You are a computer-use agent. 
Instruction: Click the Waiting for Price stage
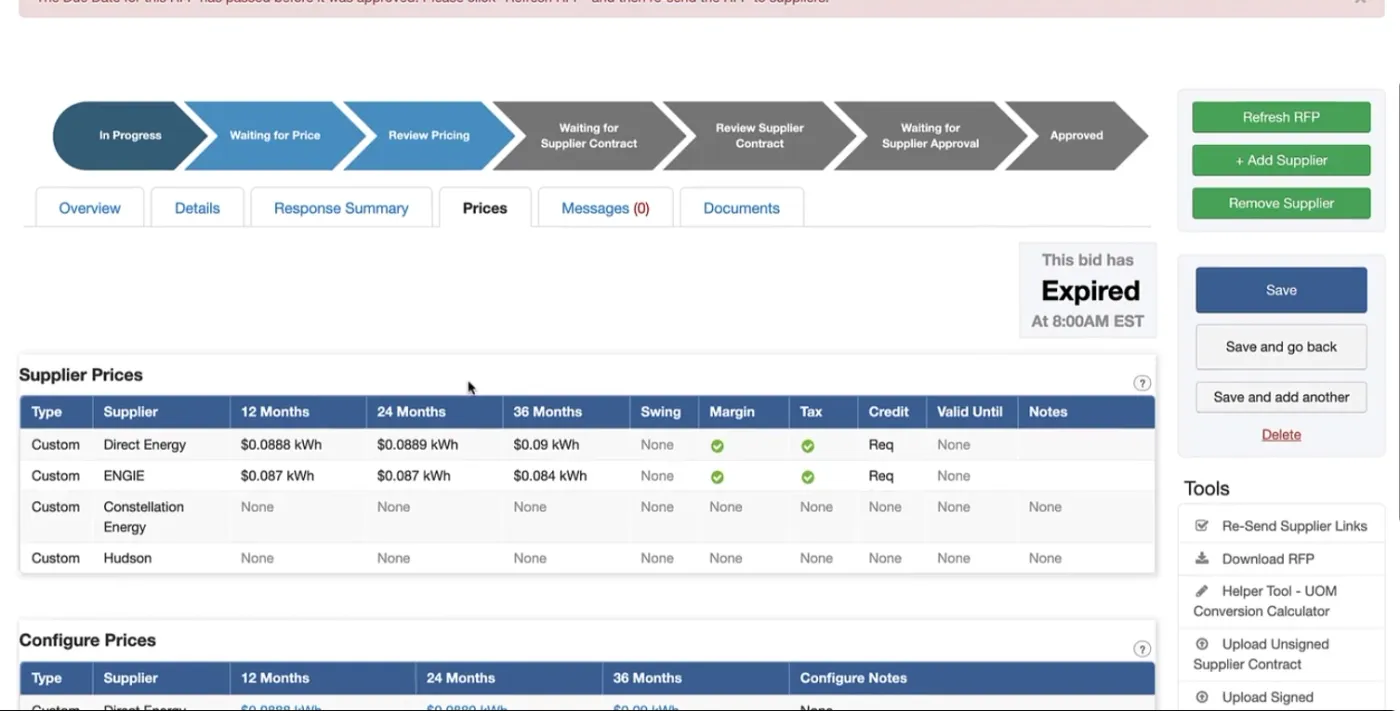(275, 135)
